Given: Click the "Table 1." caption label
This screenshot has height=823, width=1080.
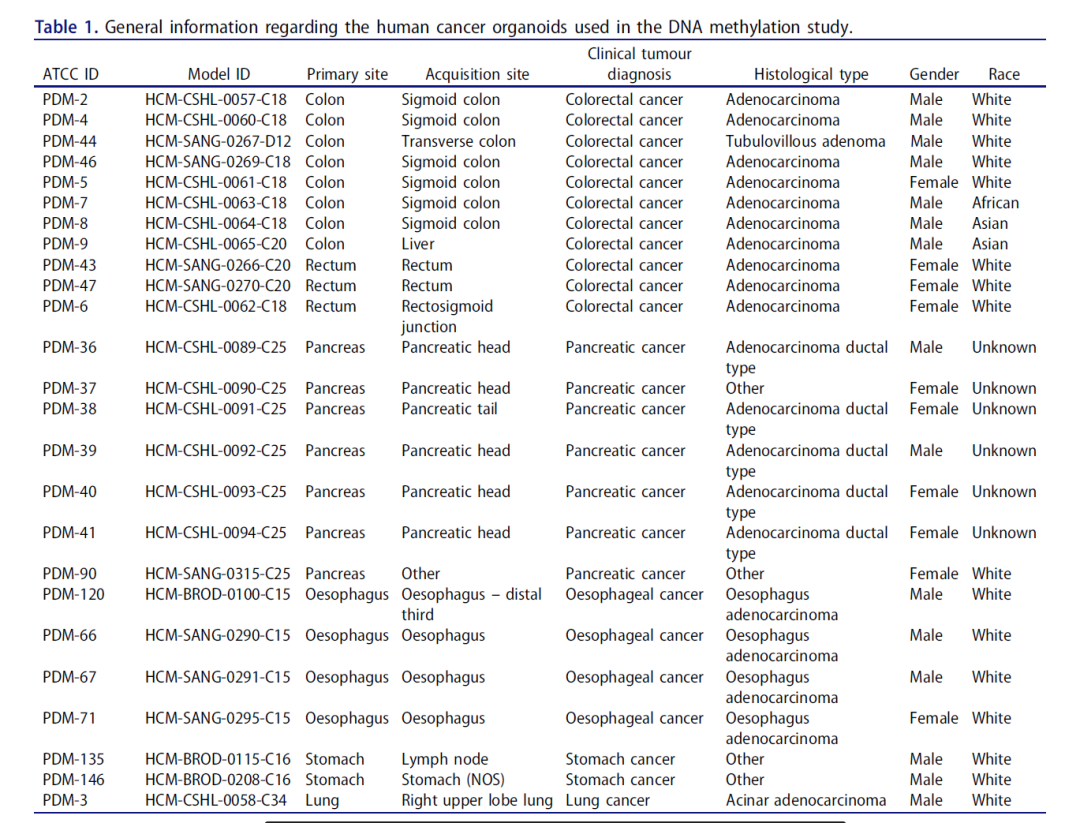Looking at the screenshot, I should point(66,27).
